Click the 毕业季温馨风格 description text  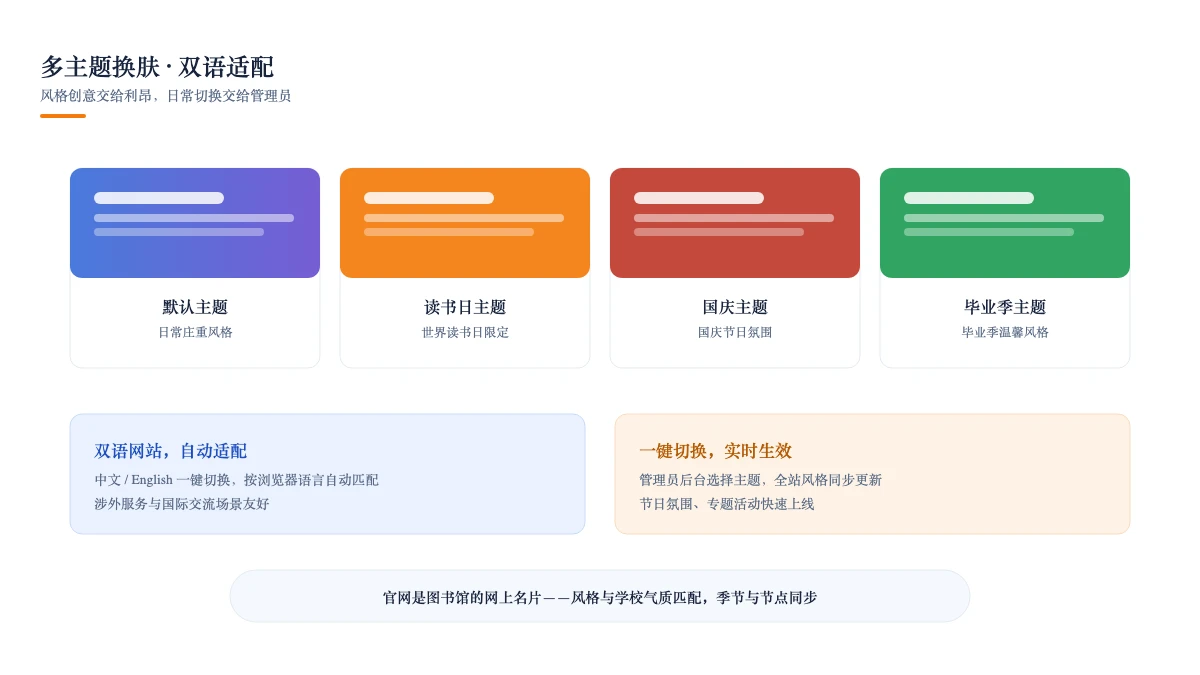(1005, 332)
